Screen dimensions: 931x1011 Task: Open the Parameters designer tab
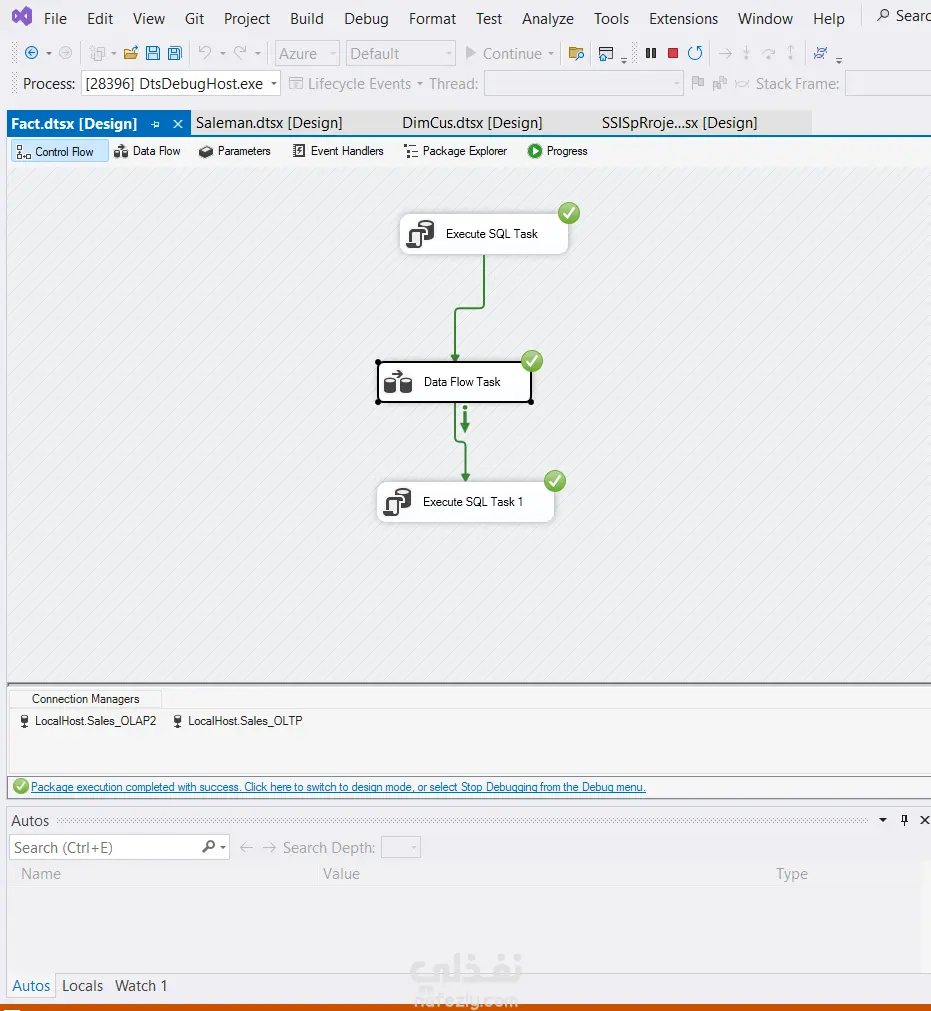[x=235, y=151]
